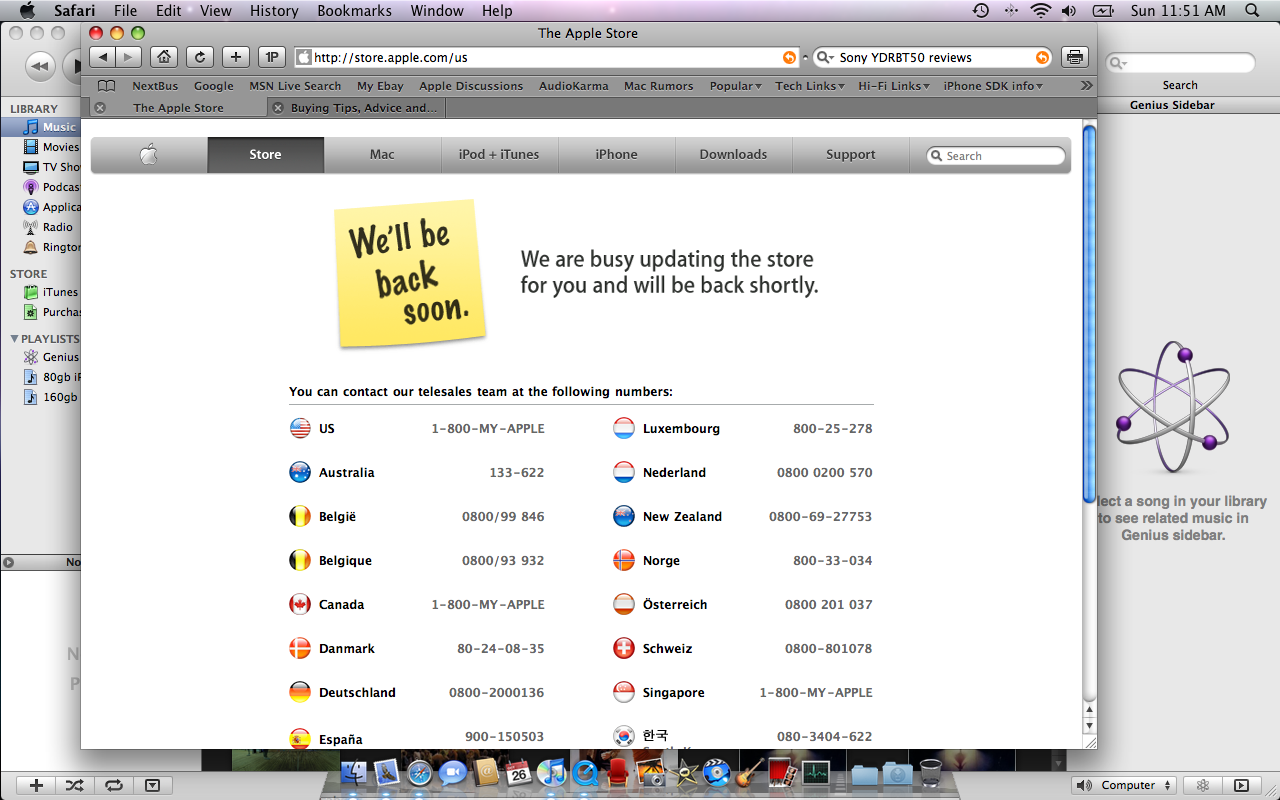Start Genius with atom button
The height and width of the screenshot is (800, 1280).
tap(1204, 786)
